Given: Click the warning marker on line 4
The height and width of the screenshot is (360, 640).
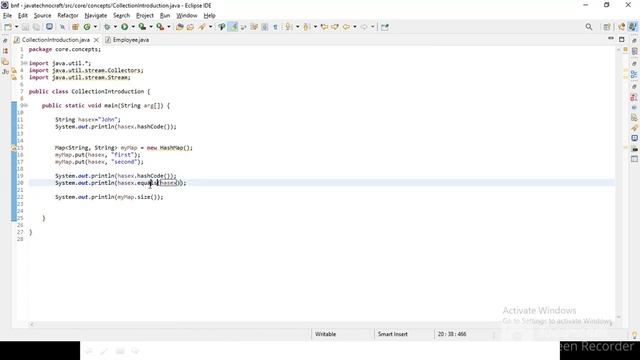Looking at the screenshot, I should [x=14, y=70].
